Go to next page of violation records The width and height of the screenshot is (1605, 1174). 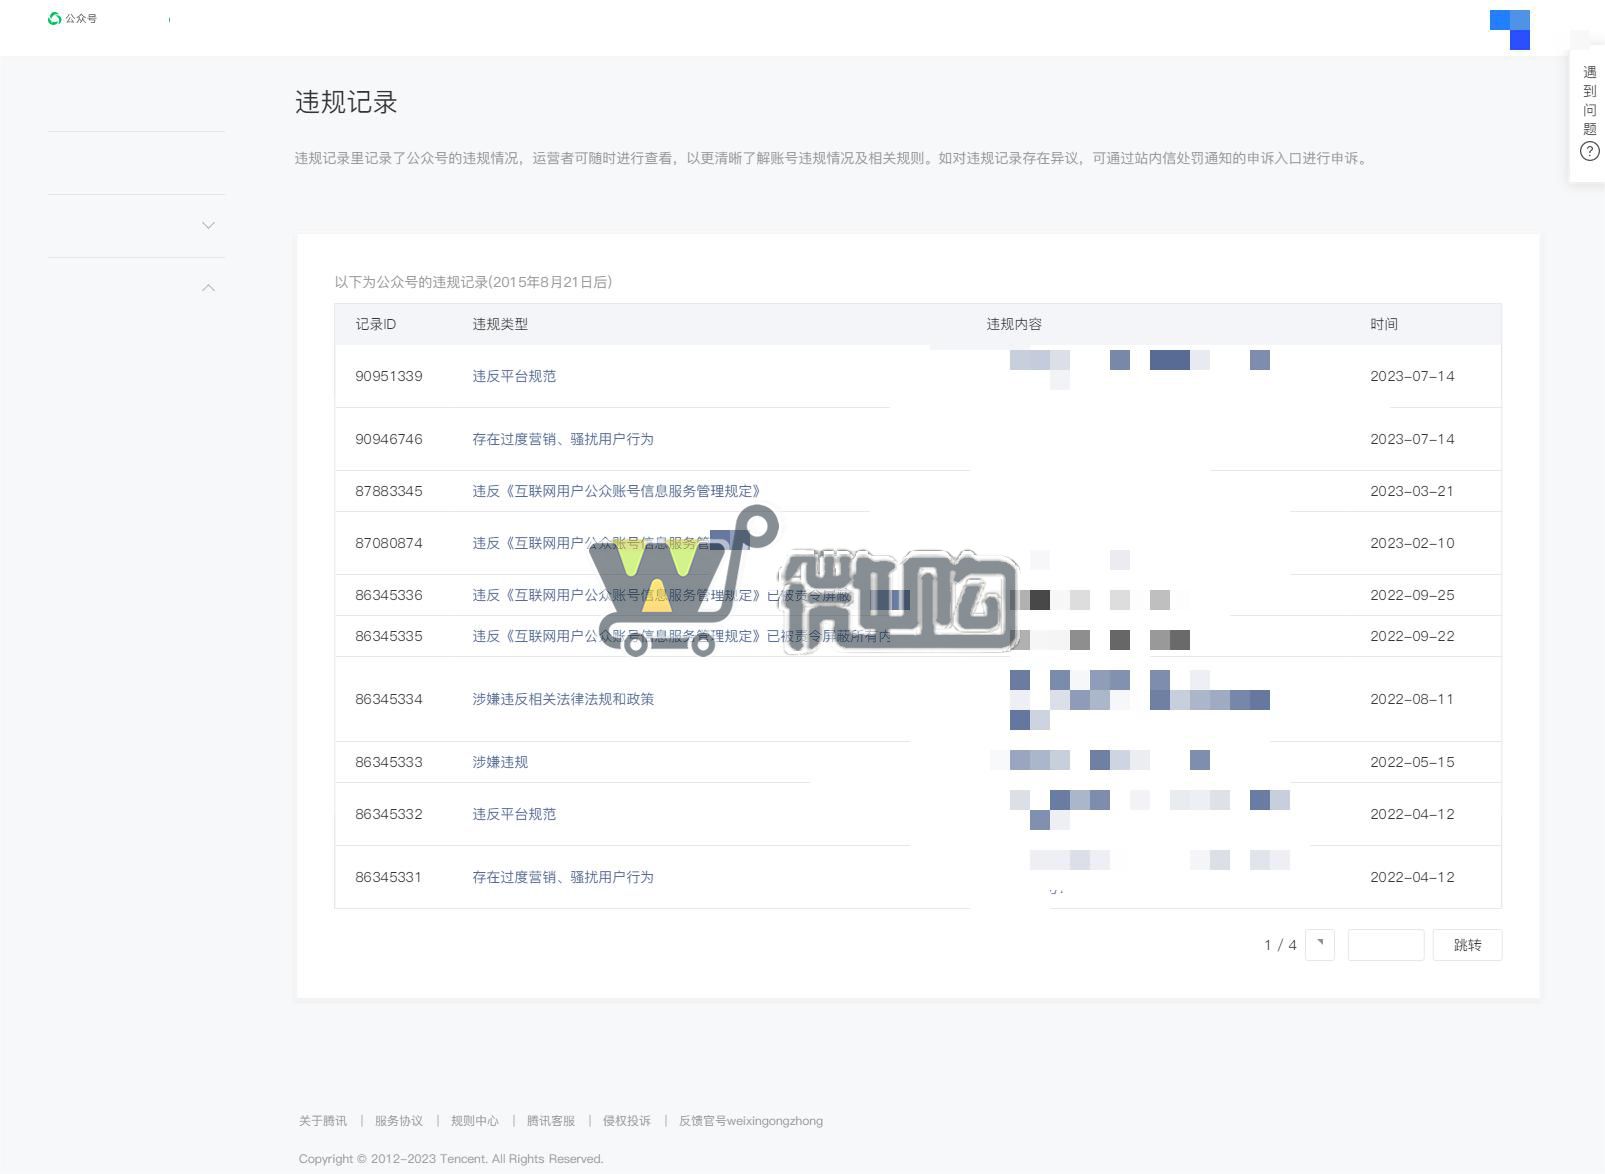click(x=1319, y=945)
